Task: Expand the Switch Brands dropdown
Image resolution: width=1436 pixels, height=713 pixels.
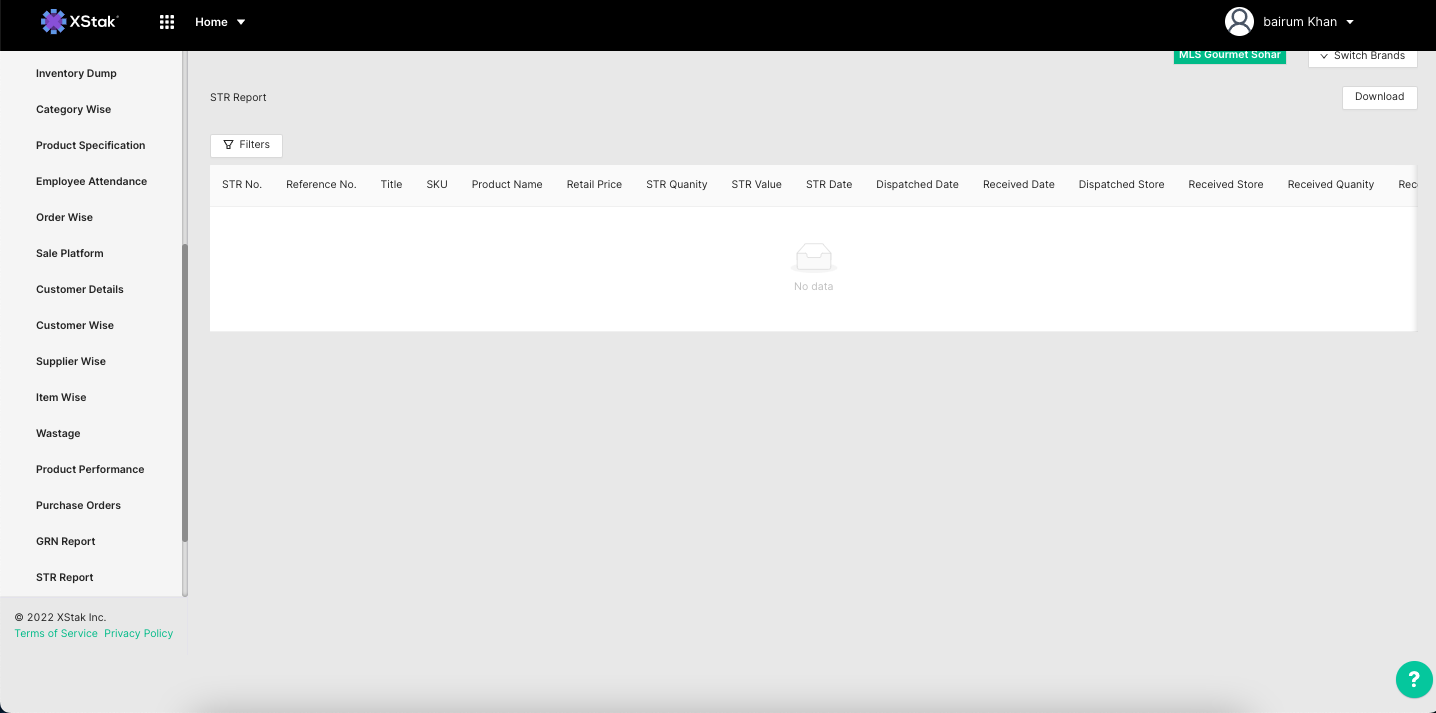Action: tap(1362, 56)
